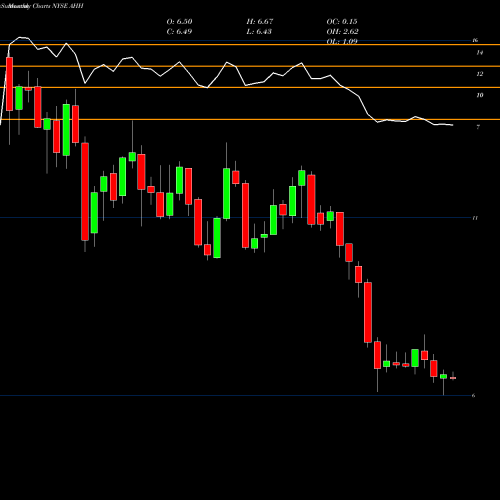Click the 'O: 6.50' open value
This screenshot has width=500, height=500.
pyautogui.click(x=179, y=22)
